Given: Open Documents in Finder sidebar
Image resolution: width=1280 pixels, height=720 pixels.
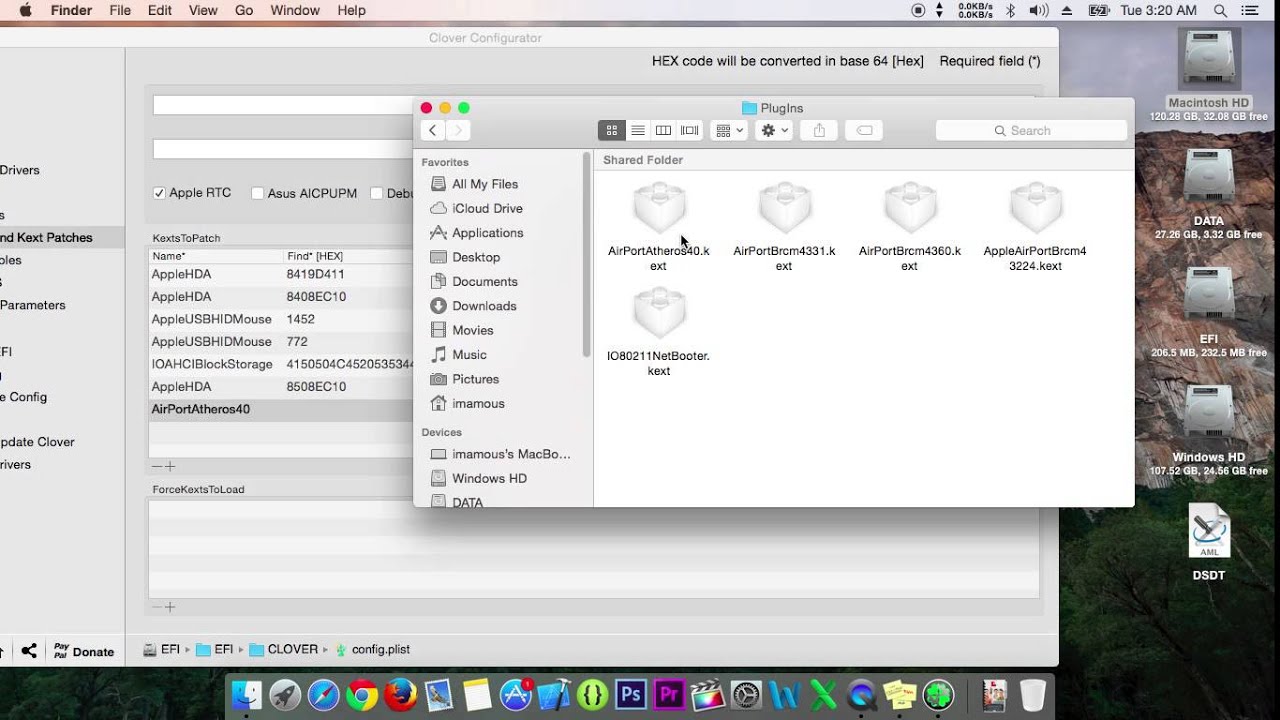Looking at the screenshot, I should [x=484, y=282].
